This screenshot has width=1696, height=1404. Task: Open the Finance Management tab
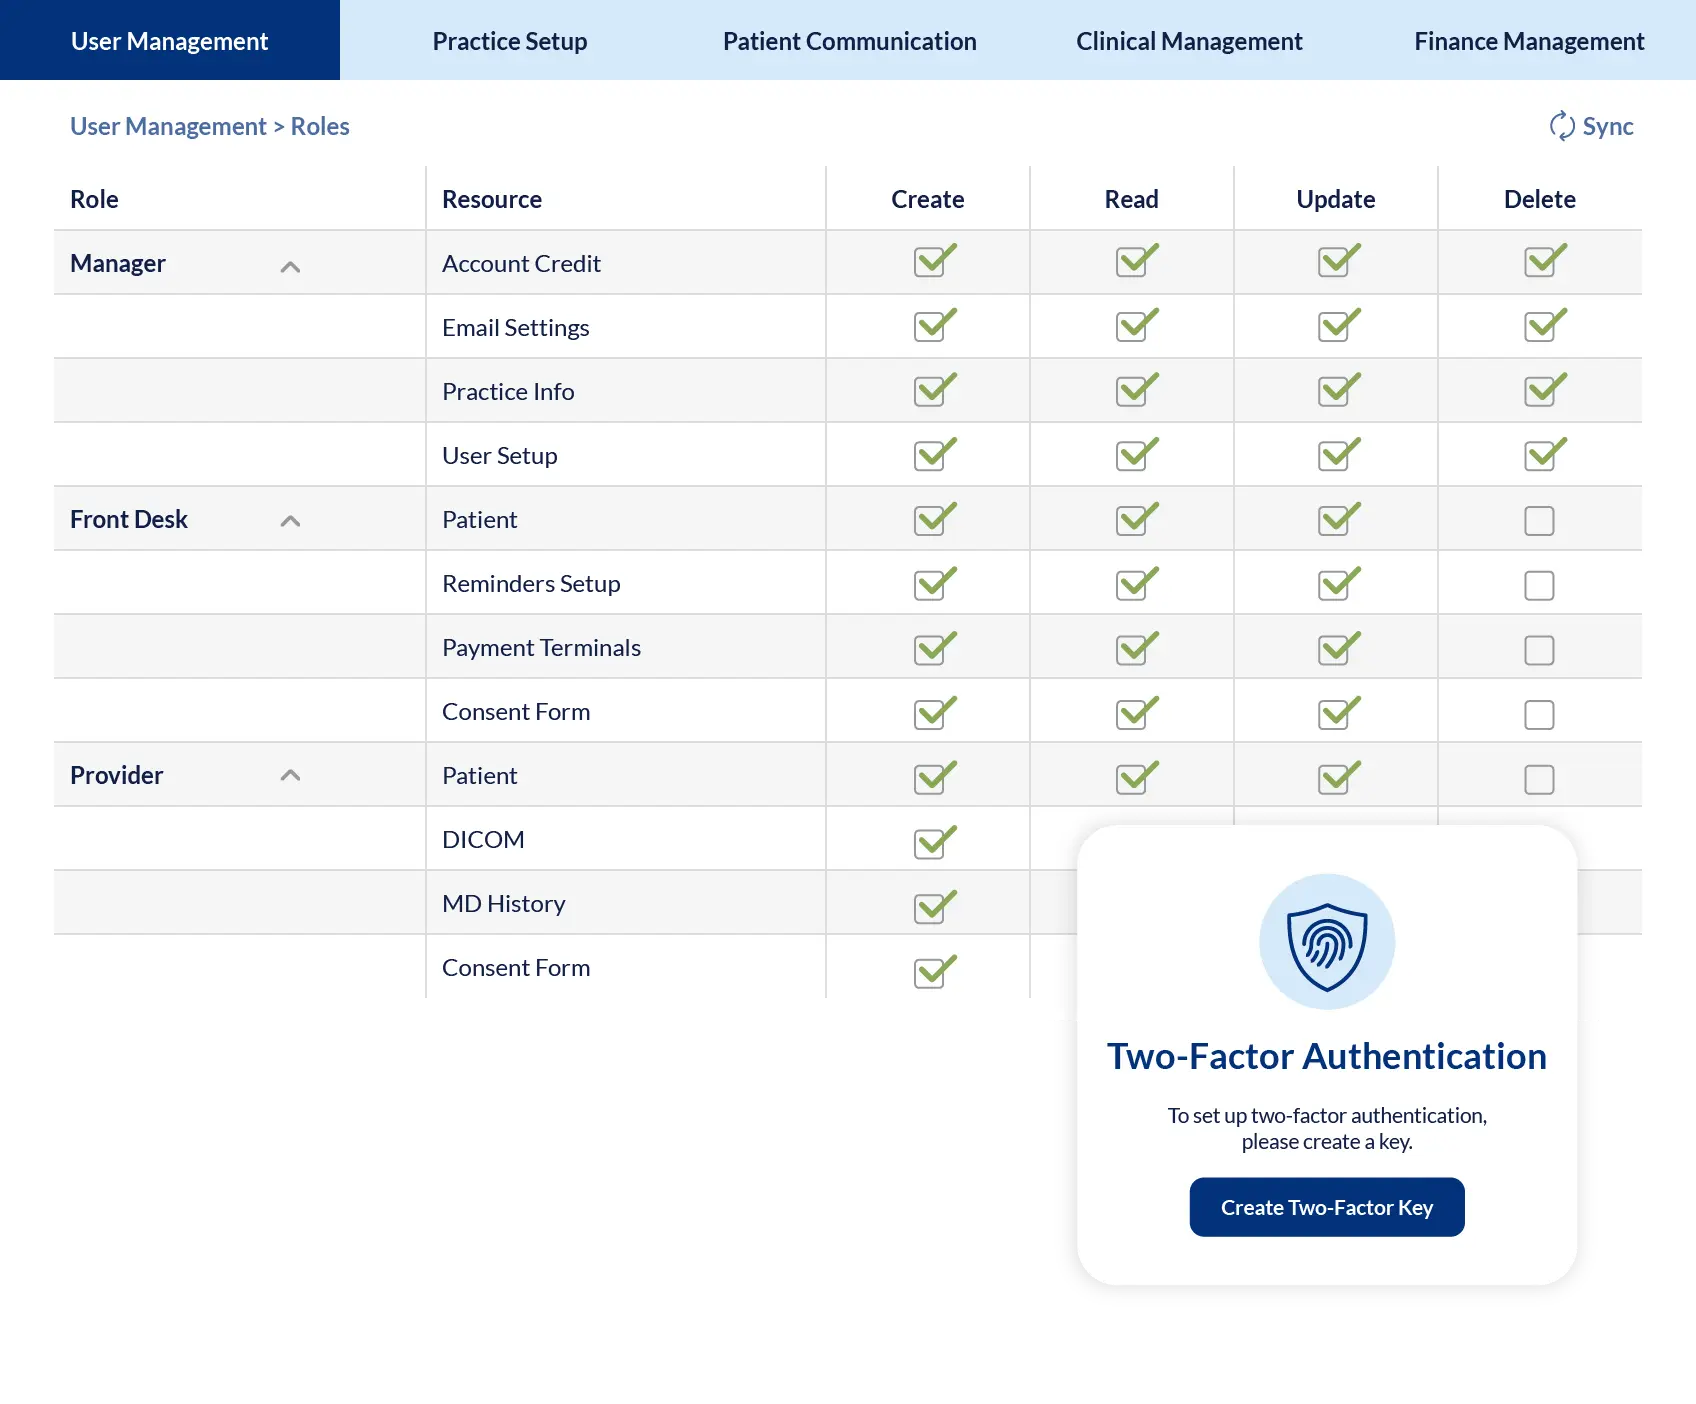pyautogui.click(x=1529, y=40)
